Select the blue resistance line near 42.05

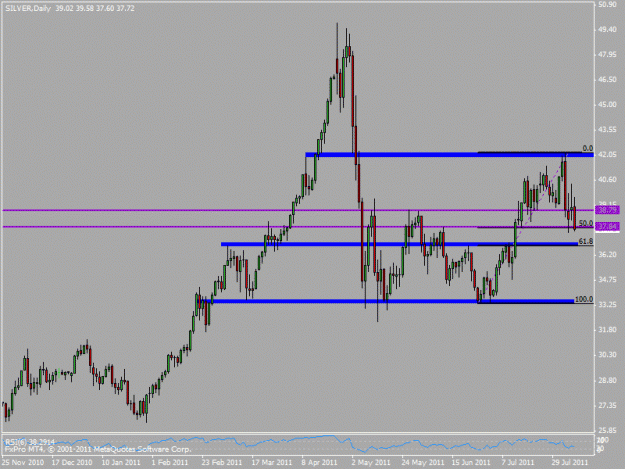pos(450,154)
